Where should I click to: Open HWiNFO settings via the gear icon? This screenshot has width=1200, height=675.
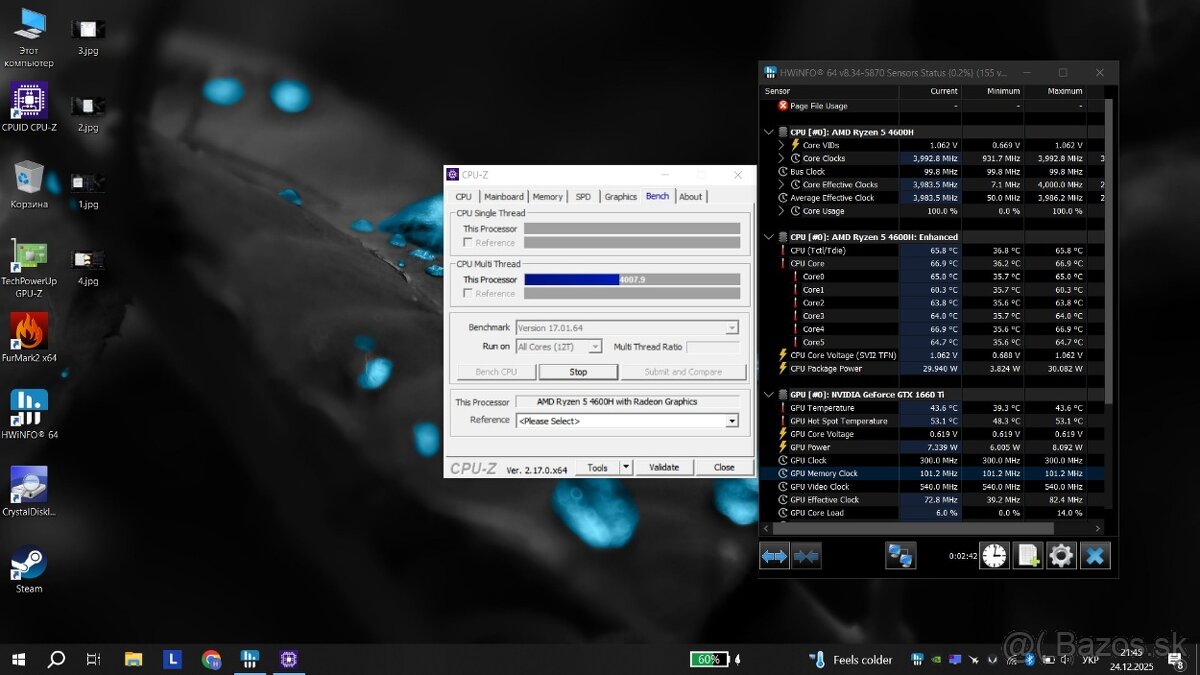point(1060,555)
